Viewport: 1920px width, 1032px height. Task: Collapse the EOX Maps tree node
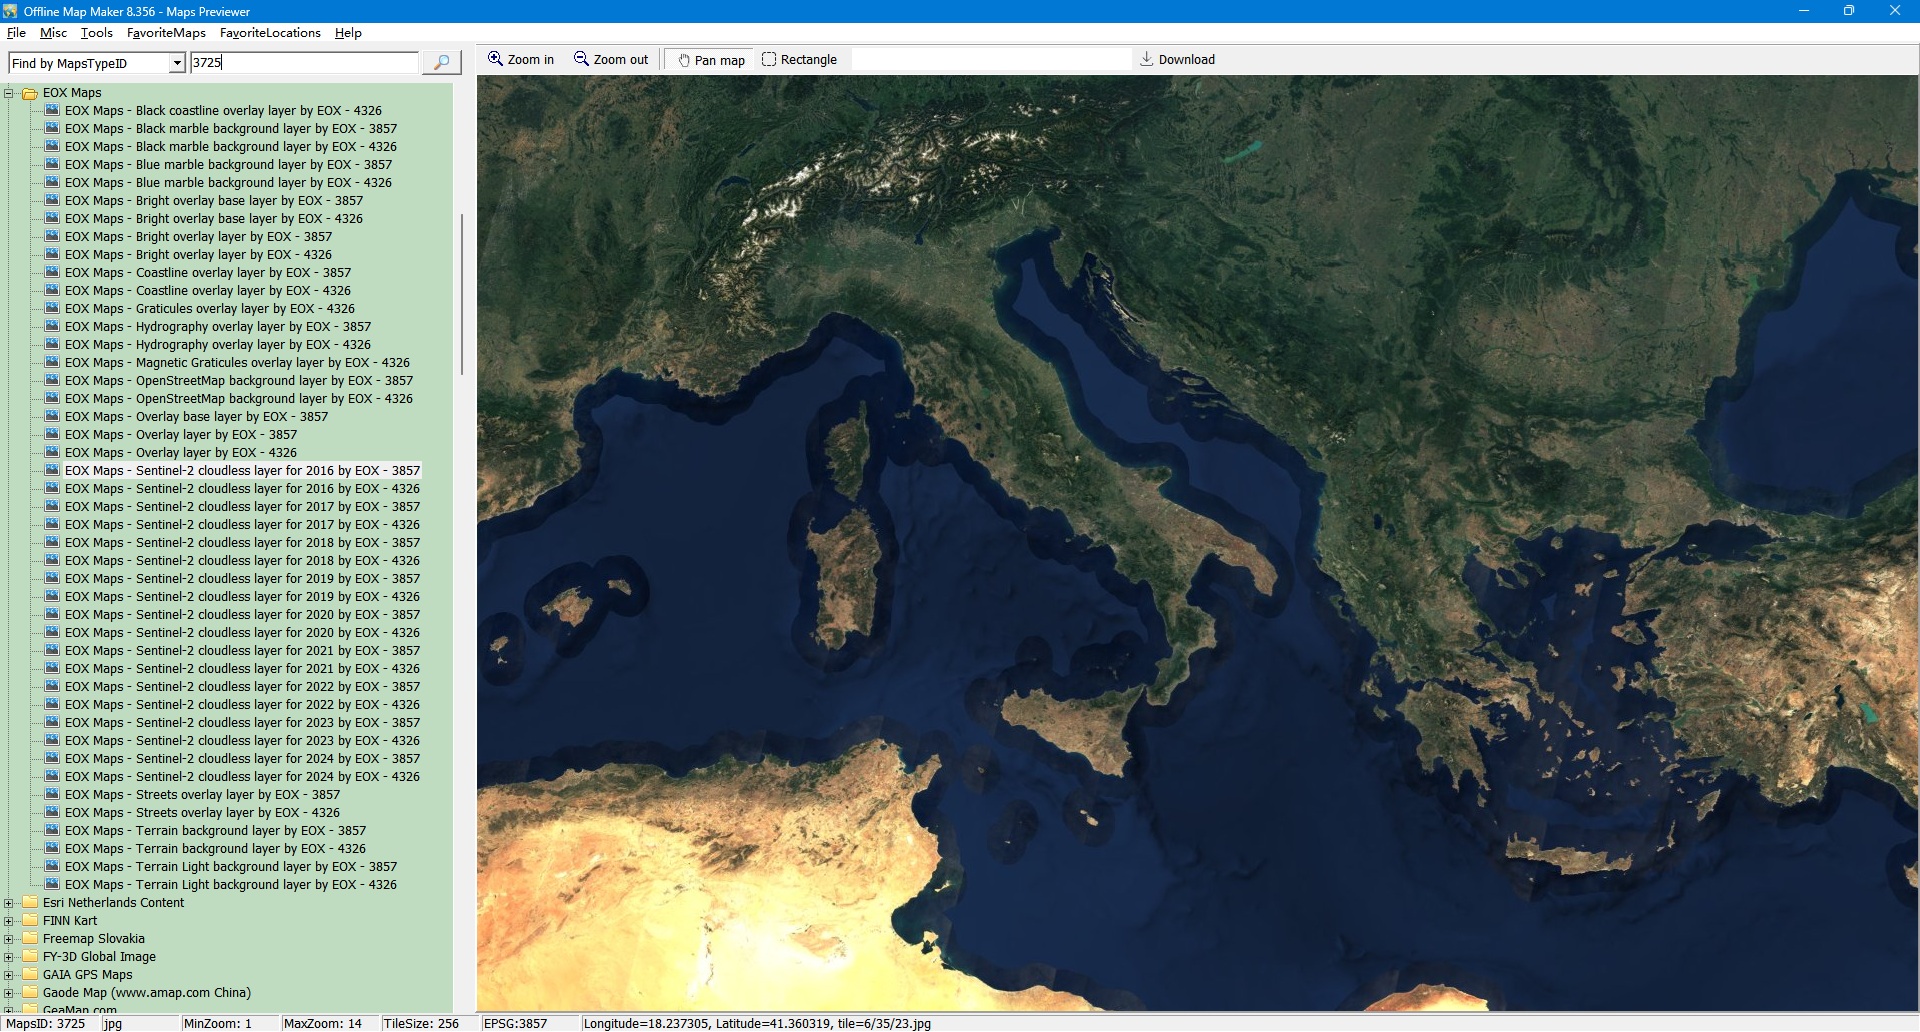[9, 93]
